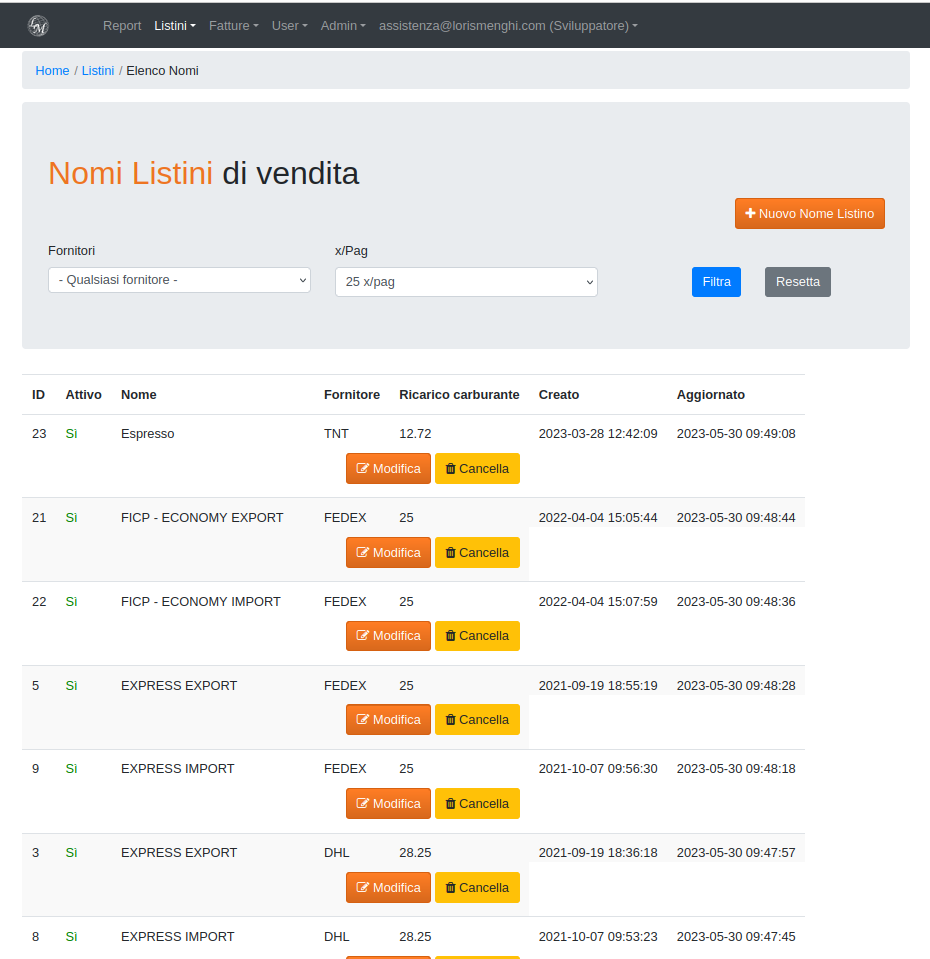
Task: Click Modifica for DHL EXPRESS EXPORT row
Action: coord(388,888)
